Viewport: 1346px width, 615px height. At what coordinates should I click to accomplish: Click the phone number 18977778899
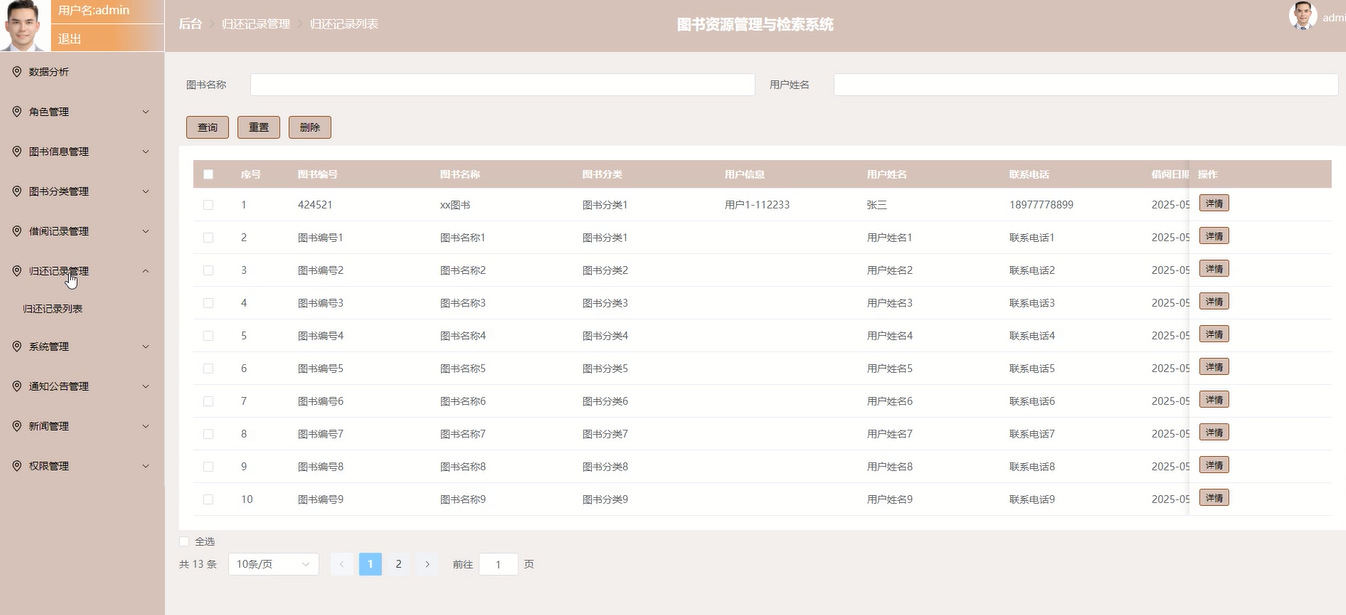[1041, 205]
